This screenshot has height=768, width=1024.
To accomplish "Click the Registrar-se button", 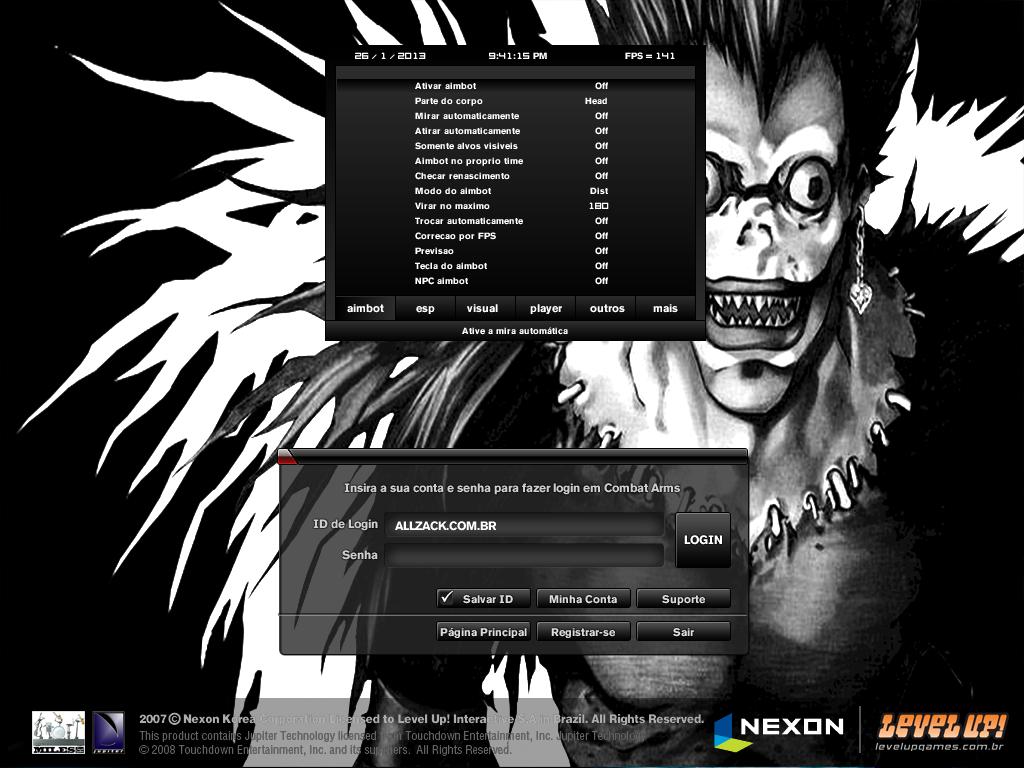I will pyautogui.click(x=583, y=632).
